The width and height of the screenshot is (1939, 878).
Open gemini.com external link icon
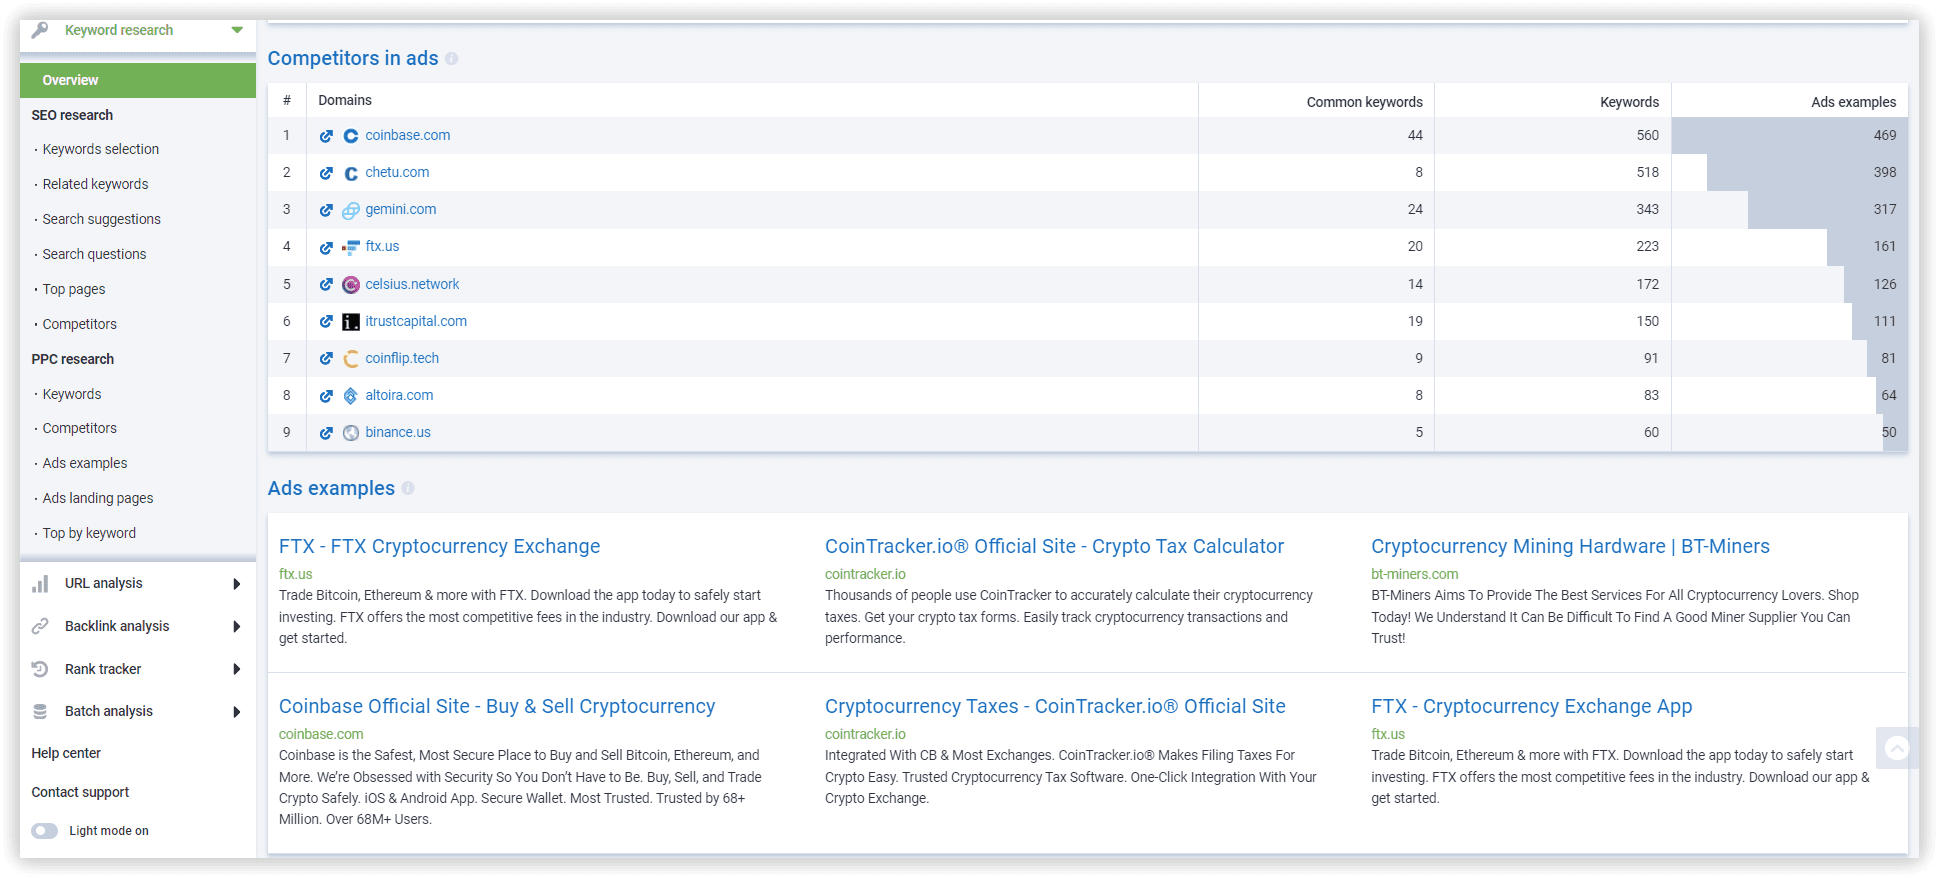click(326, 210)
